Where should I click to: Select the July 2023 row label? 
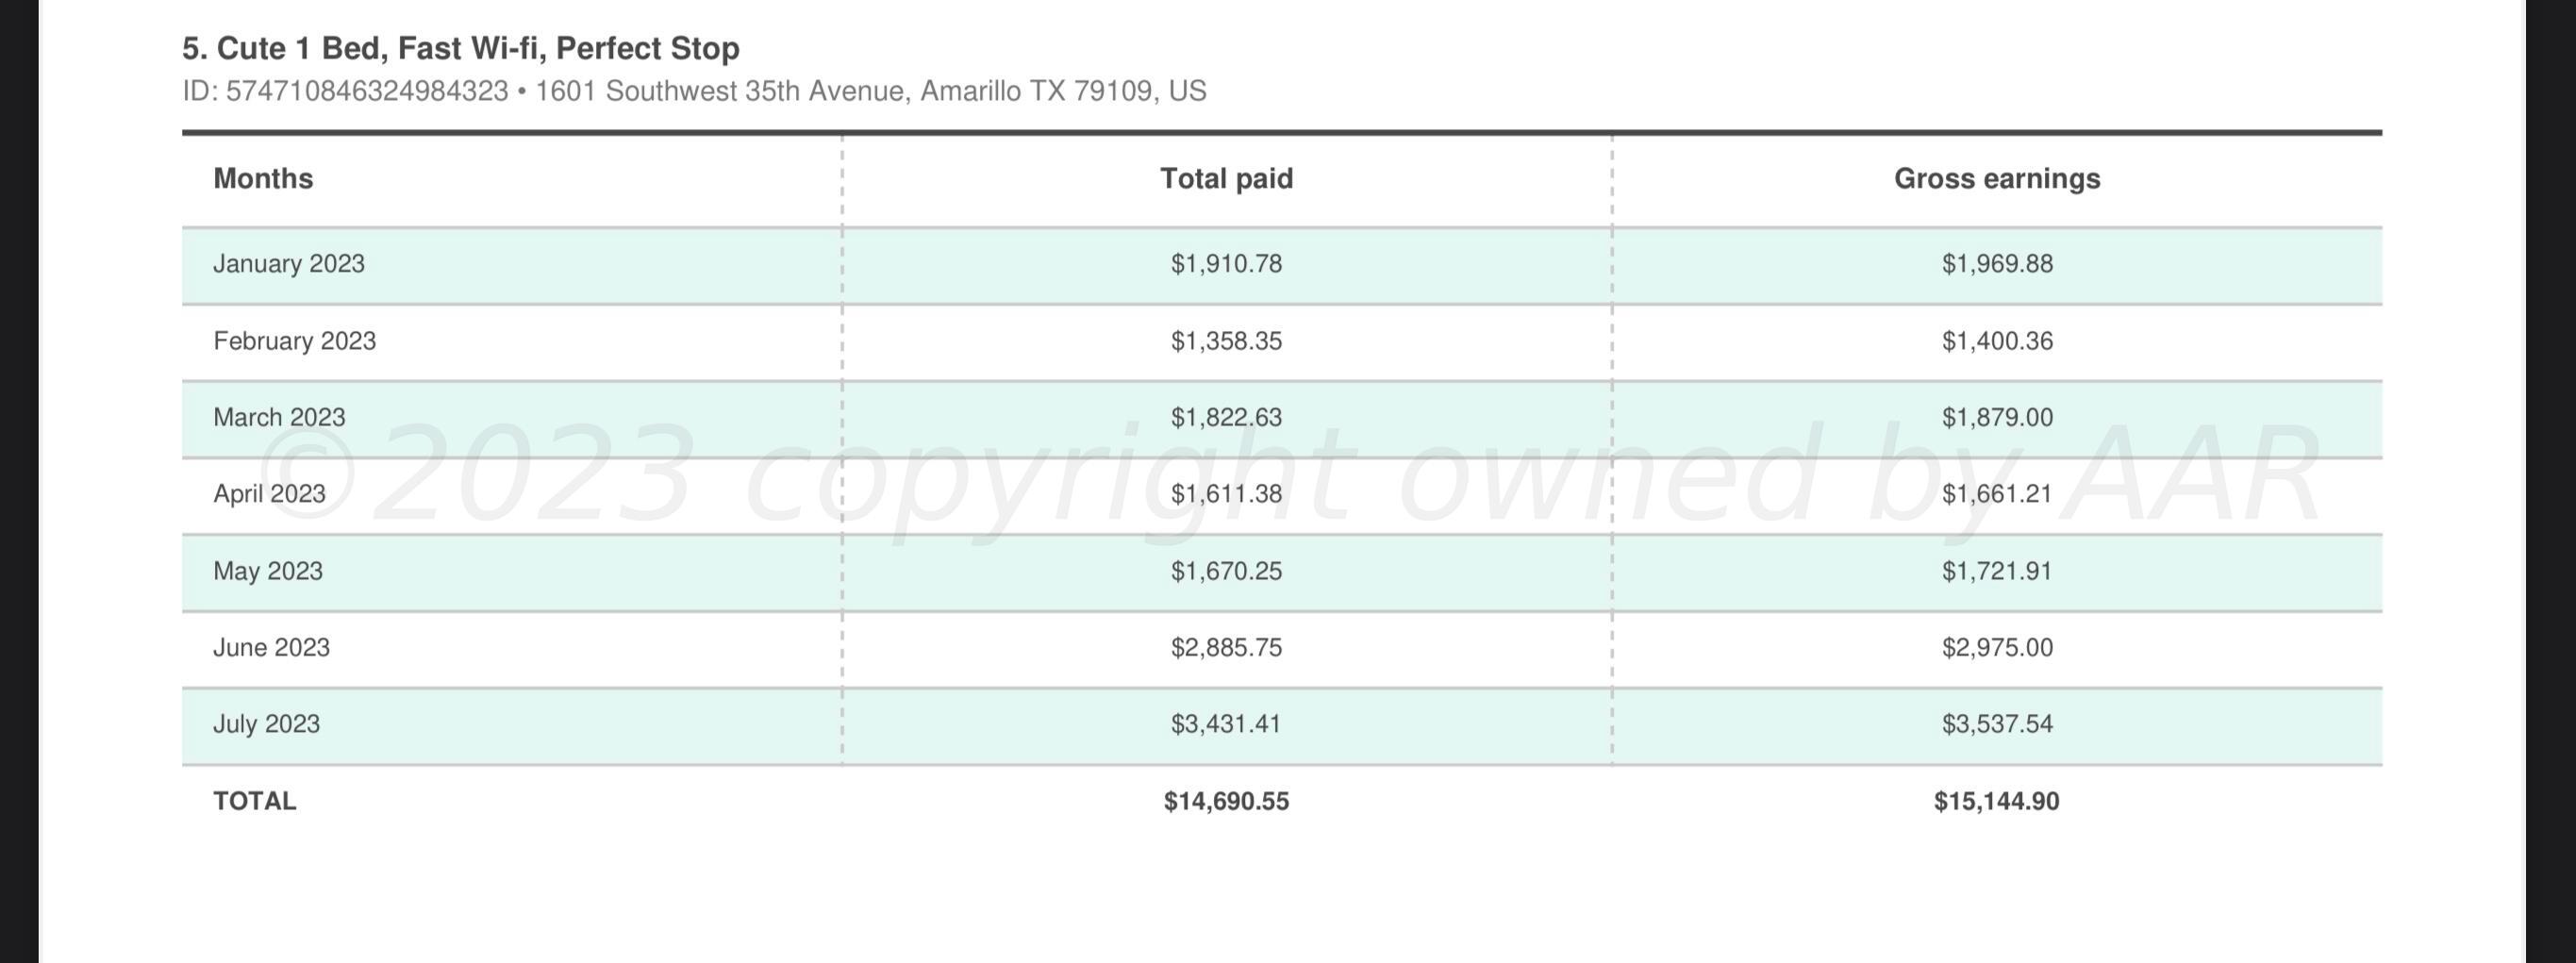[266, 724]
